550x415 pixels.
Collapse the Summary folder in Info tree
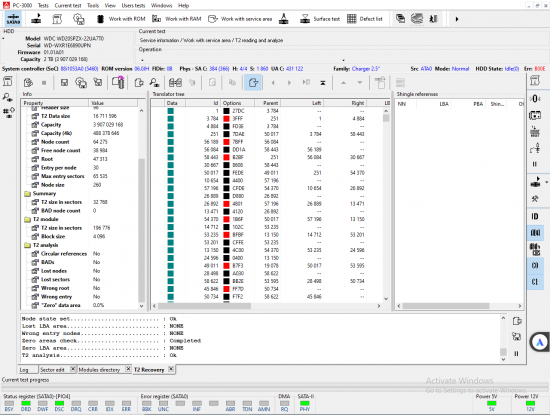(x=27, y=194)
